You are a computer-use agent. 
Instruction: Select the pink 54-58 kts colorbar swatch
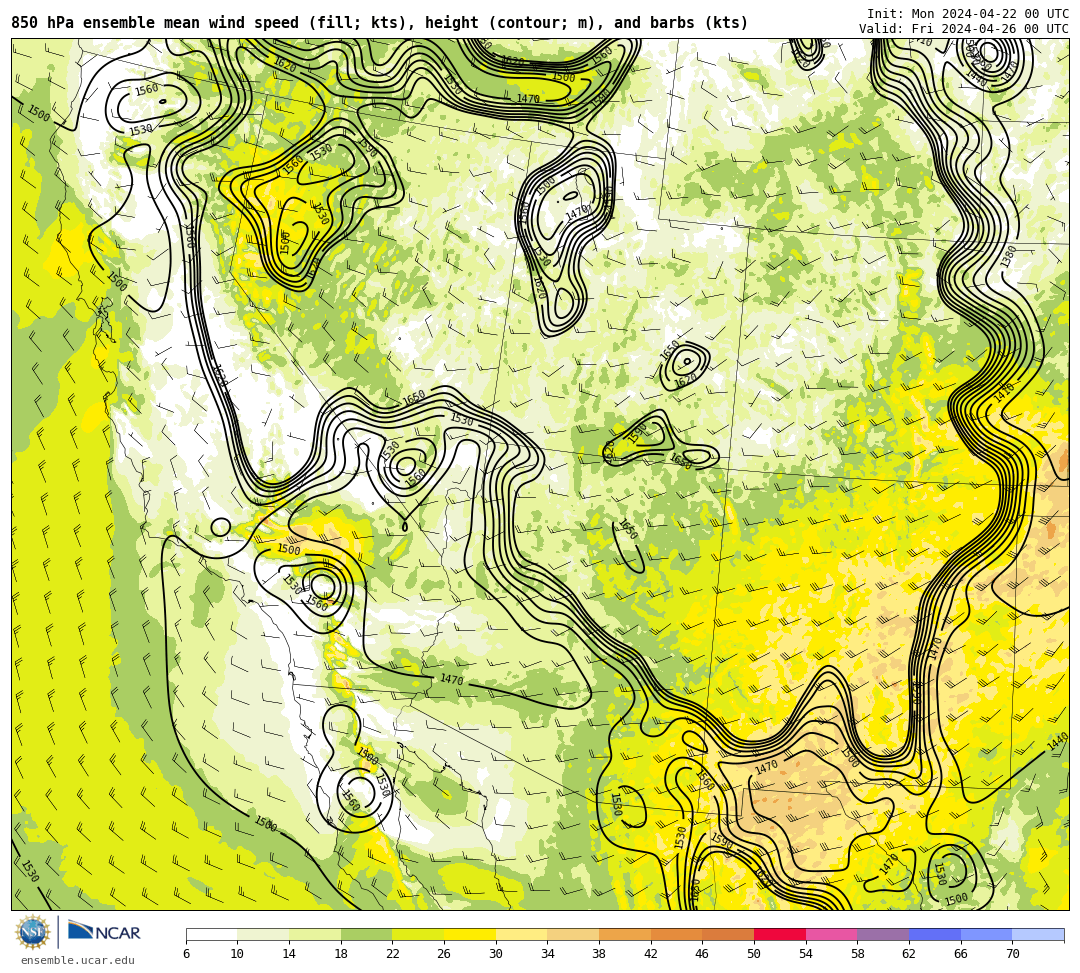pos(831,934)
